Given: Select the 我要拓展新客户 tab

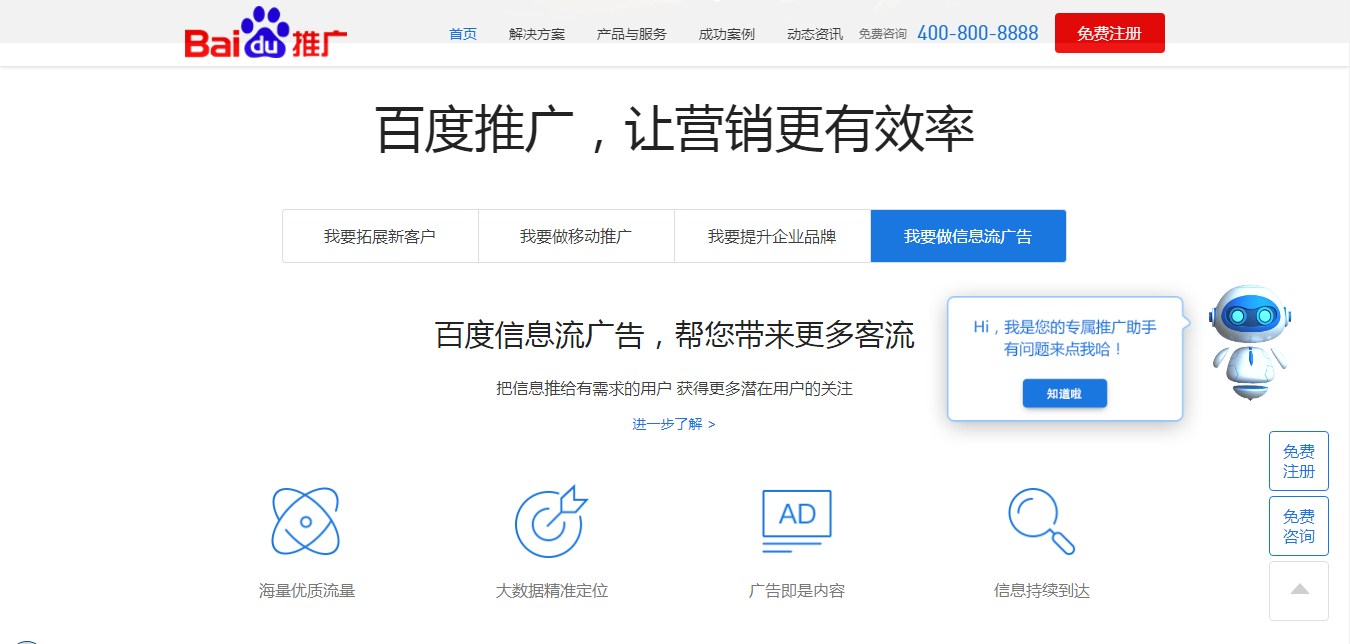Looking at the screenshot, I should pyautogui.click(x=380, y=236).
